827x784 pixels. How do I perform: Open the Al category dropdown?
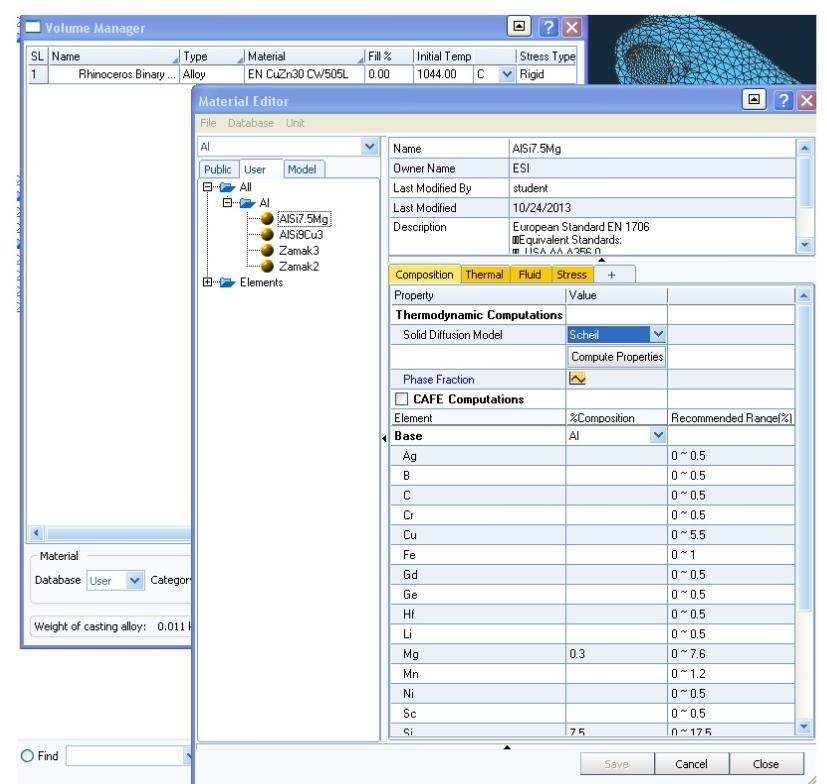[x=370, y=147]
